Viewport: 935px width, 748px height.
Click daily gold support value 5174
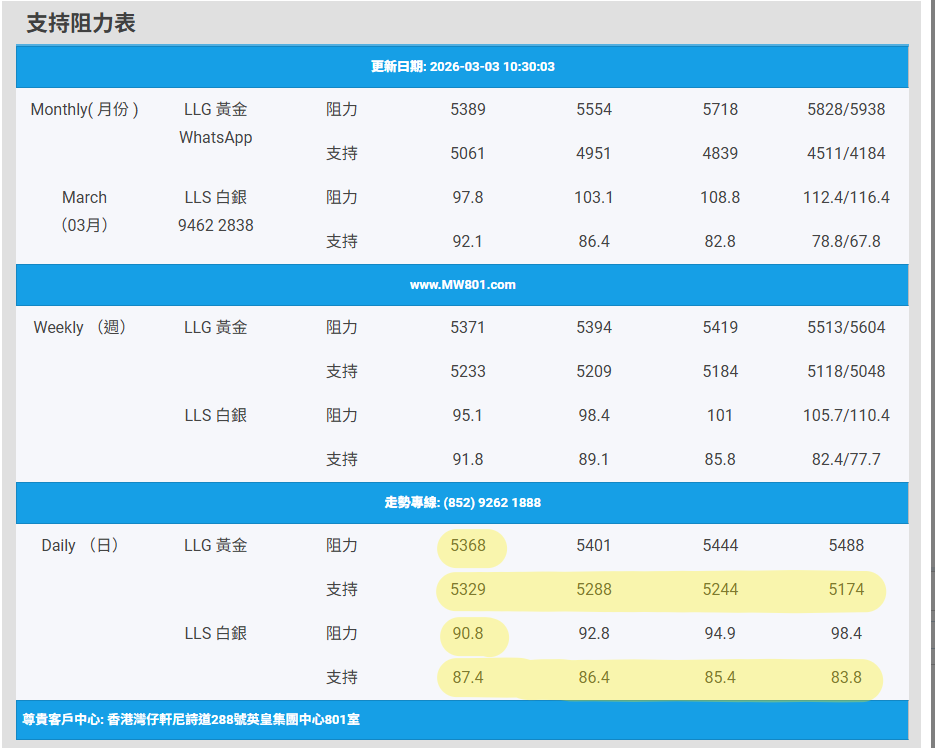[x=846, y=590]
